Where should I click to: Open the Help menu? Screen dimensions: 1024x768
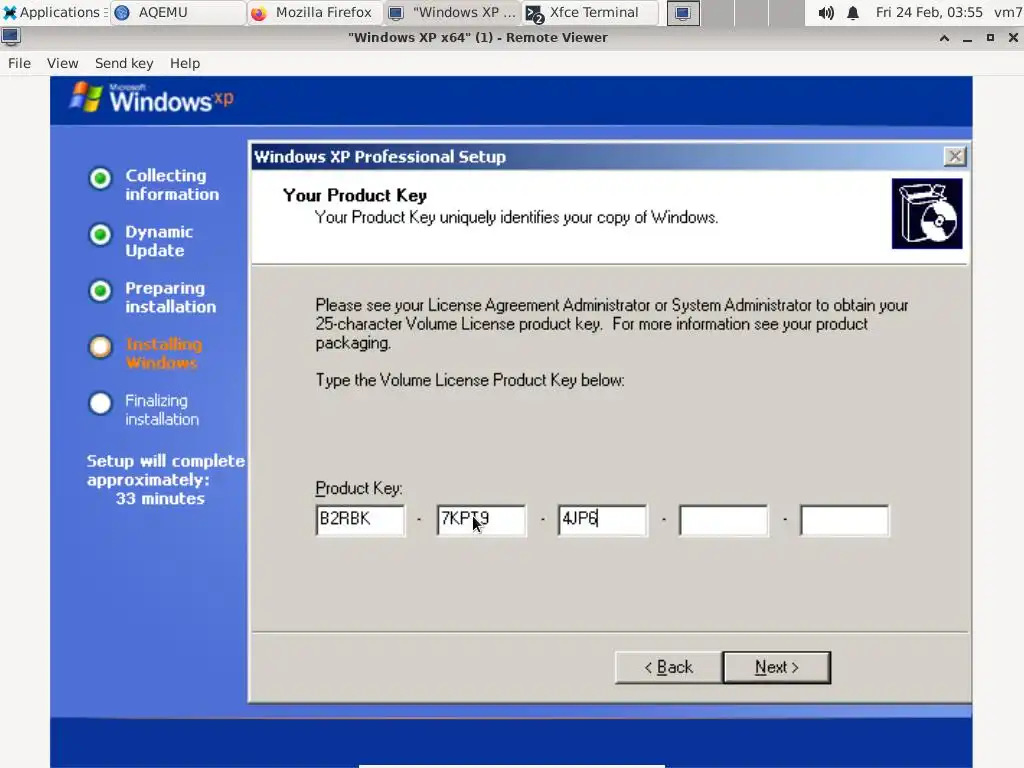click(185, 63)
